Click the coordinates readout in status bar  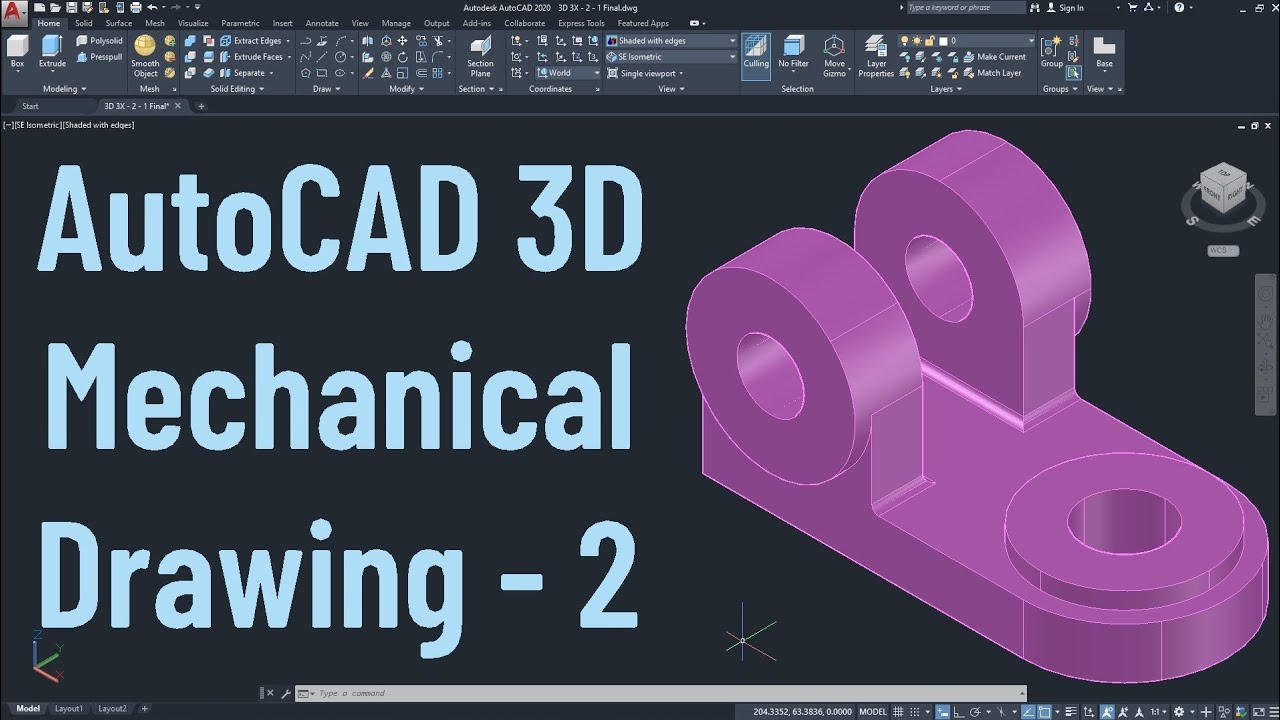(x=803, y=711)
